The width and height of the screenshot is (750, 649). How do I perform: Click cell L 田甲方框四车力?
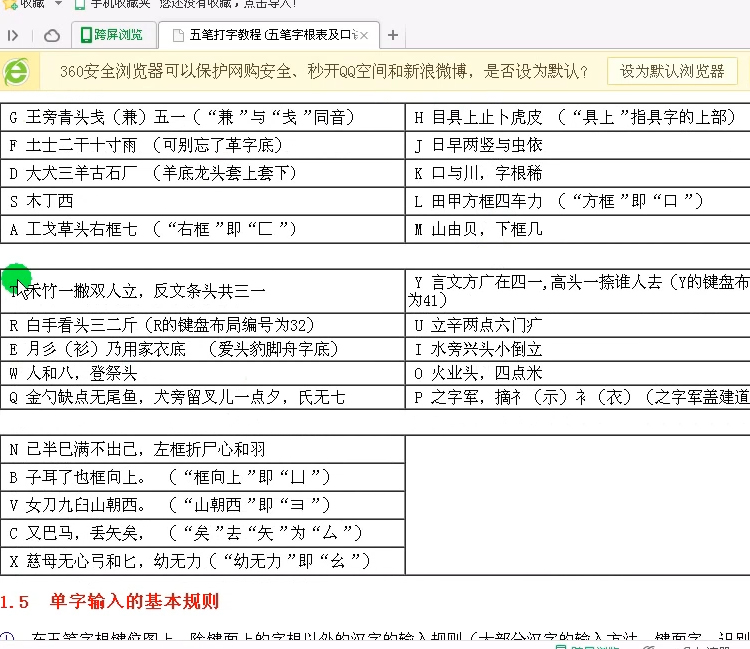[578, 201]
